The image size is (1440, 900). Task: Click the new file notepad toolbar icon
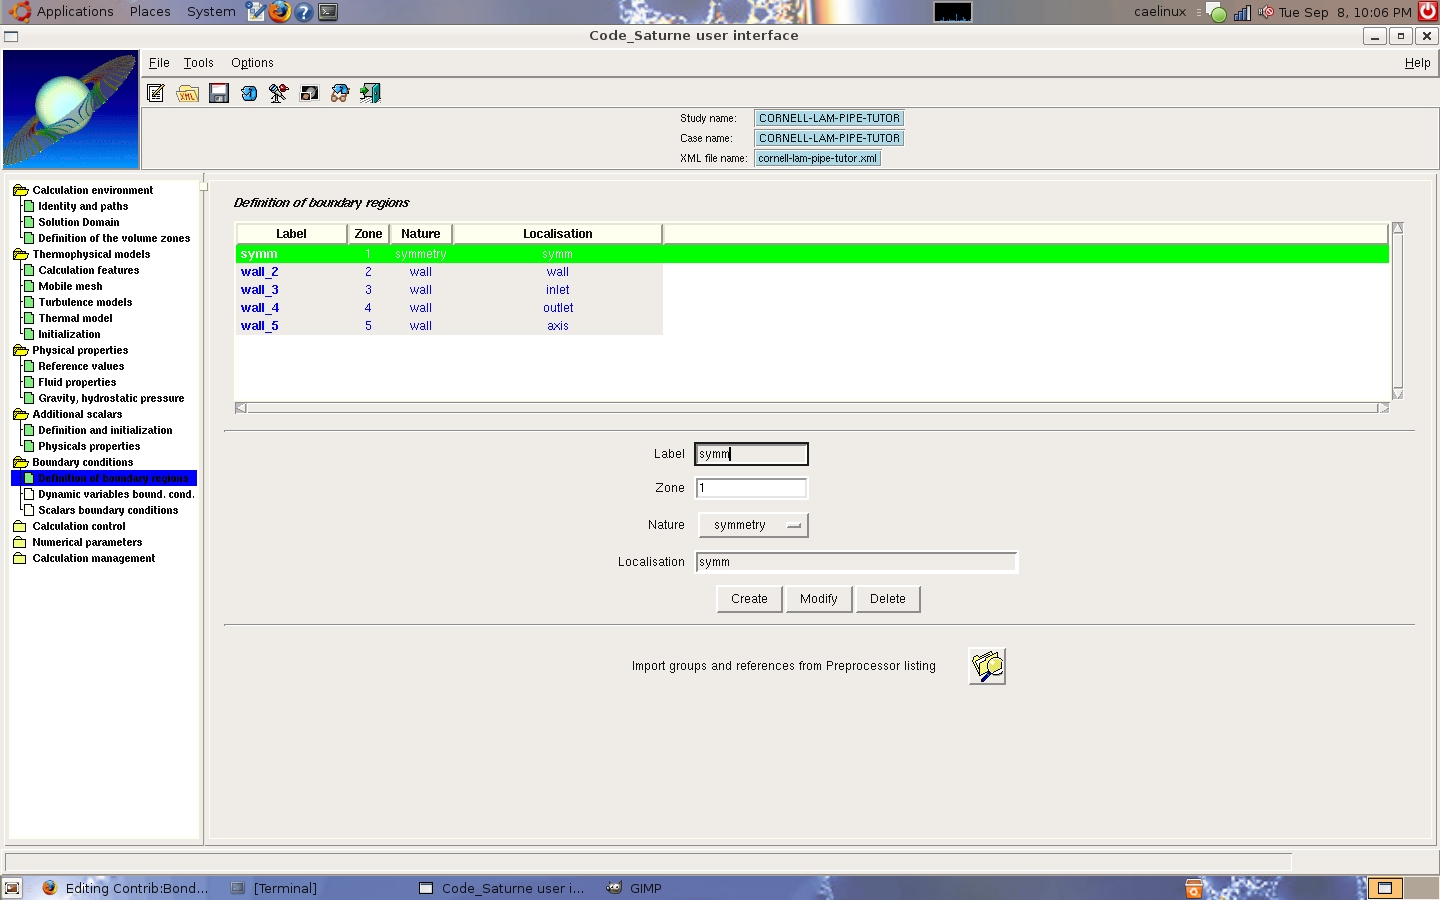click(x=156, y=93)
